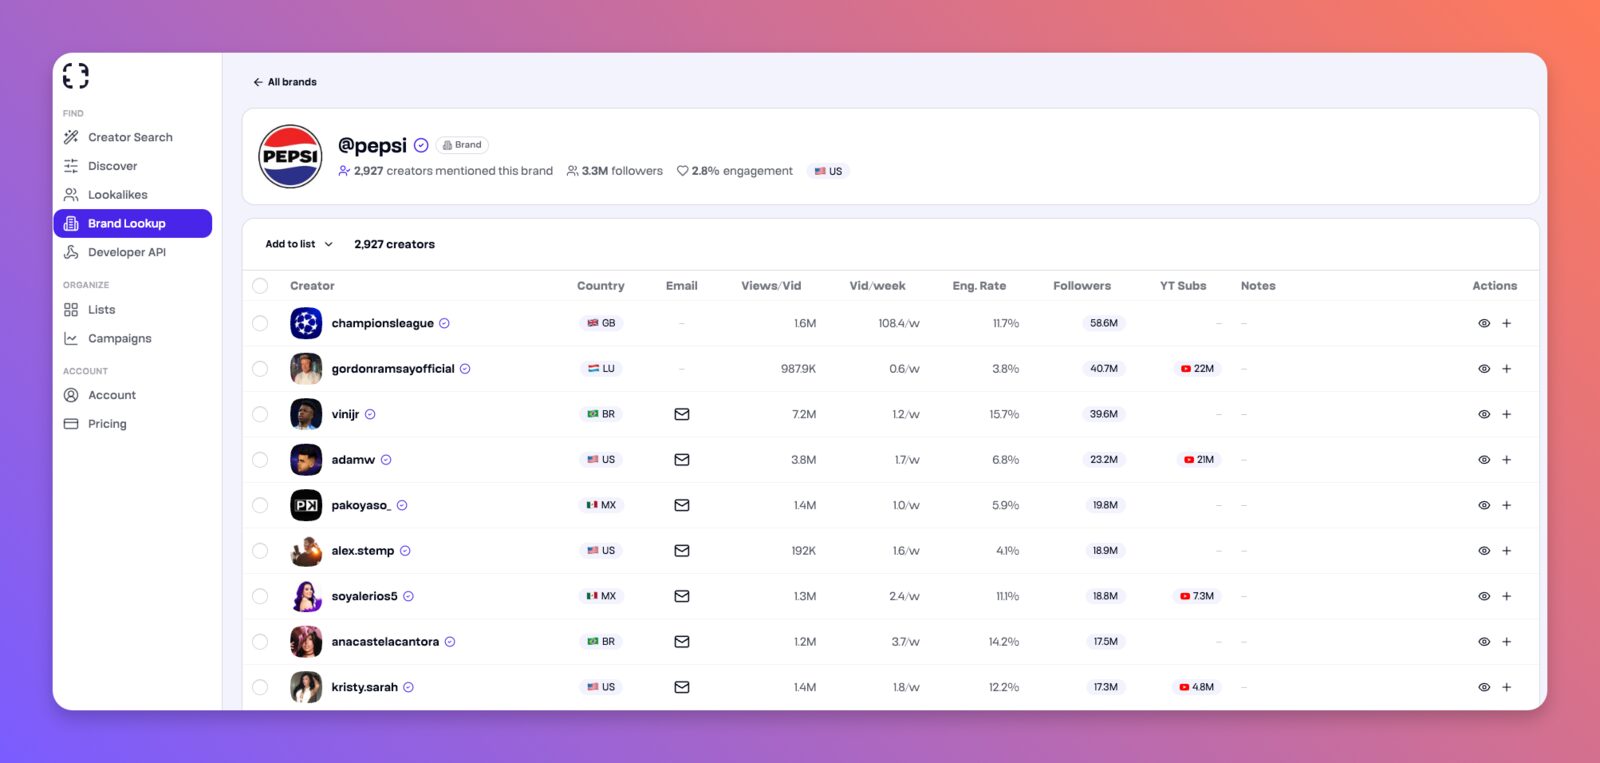Add adamw with plus icon
The image size is (1600, 763).
(1507, 460)
